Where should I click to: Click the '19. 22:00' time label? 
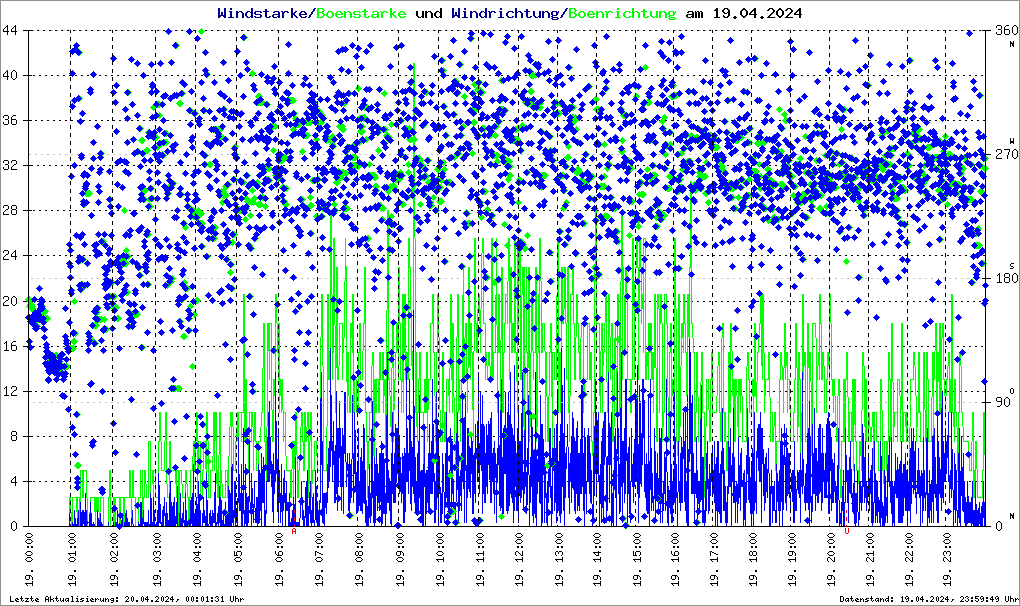point(909,560)
